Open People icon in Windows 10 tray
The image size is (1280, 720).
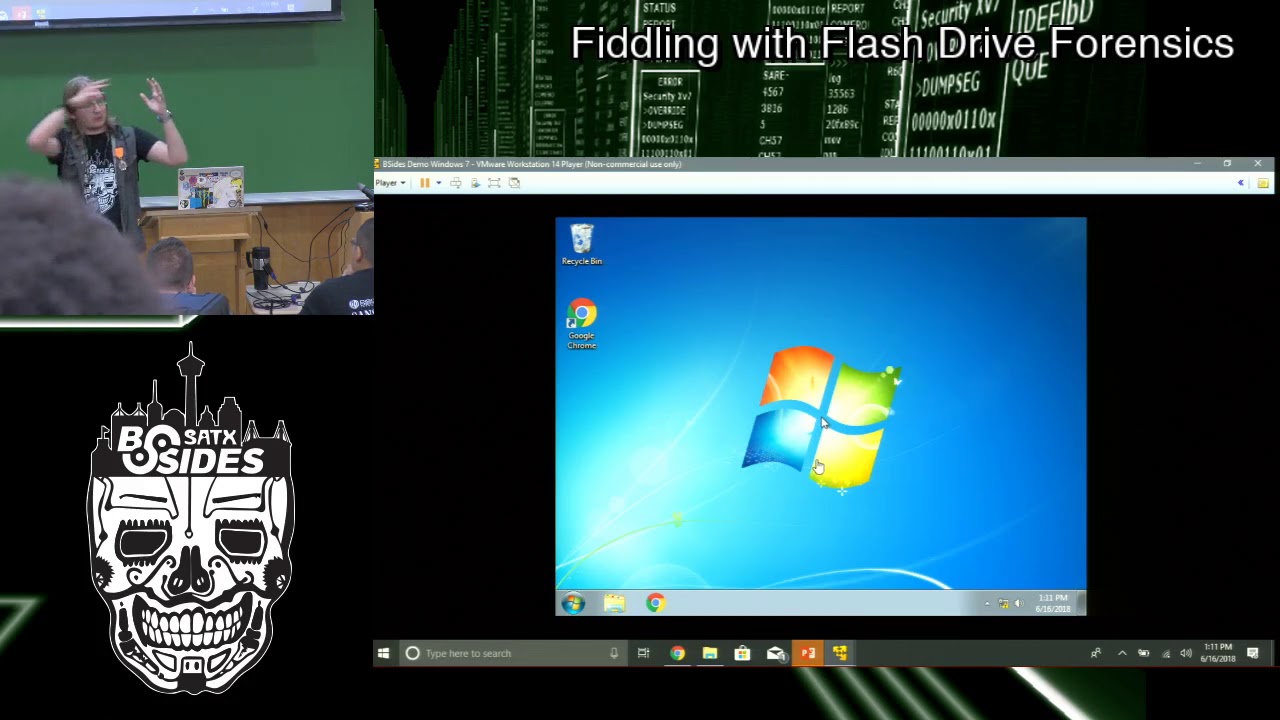click(1096, 653)
